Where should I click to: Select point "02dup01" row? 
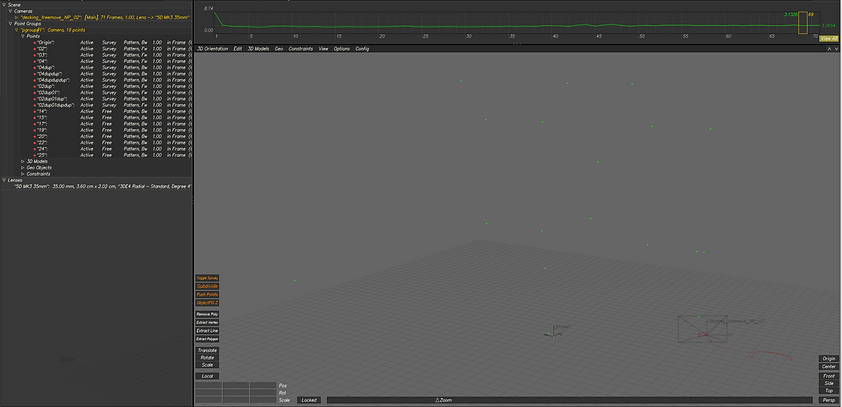[x=112, y=92]
